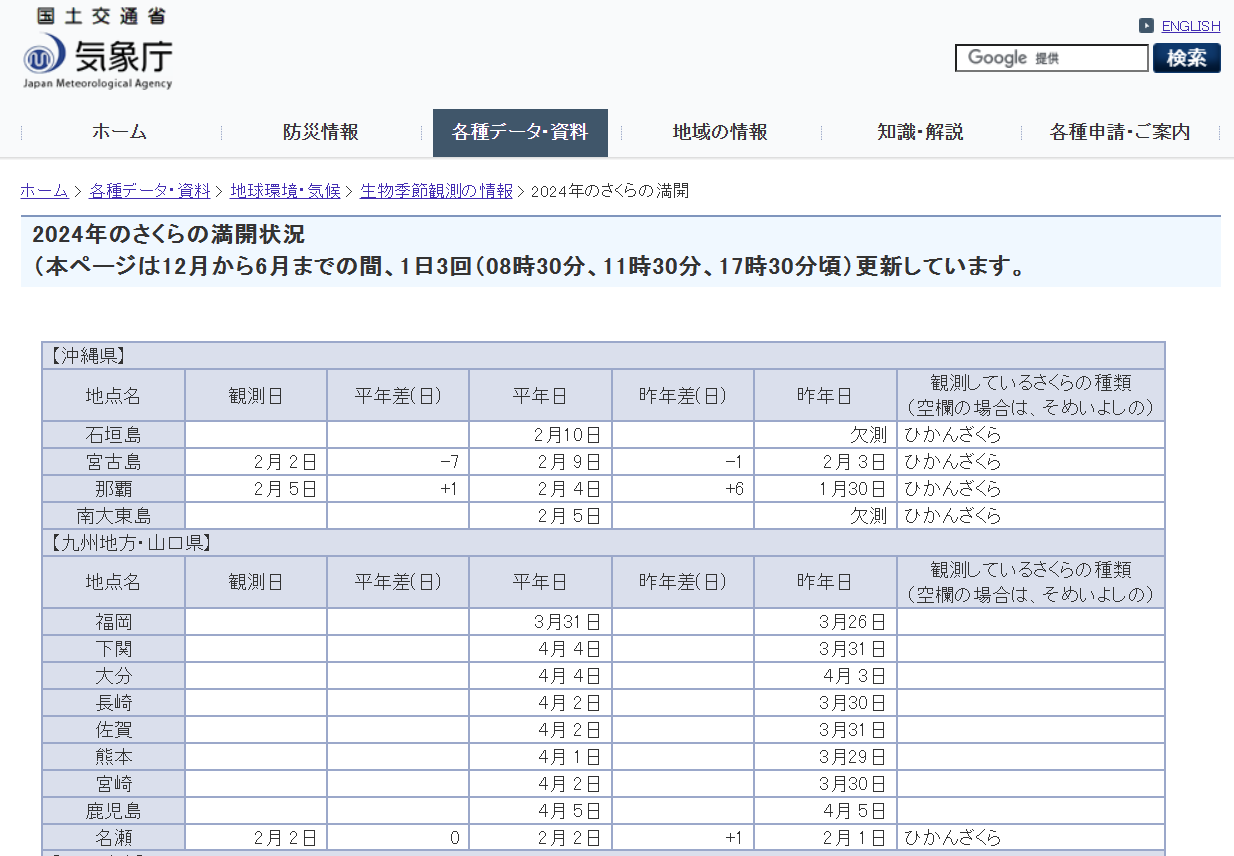Open the 地域の情報 navigation tab

point(720,132)
